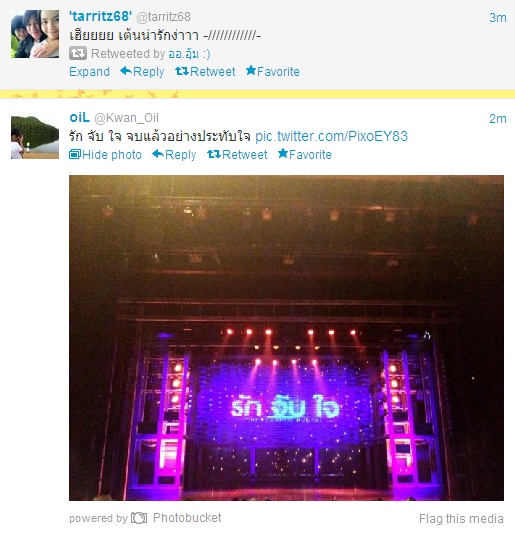Image resolution: width=515 pixels, height=534 pixels.
Task: Click Reply arrow icon on oiL tweet
Action: coord(158,154)
